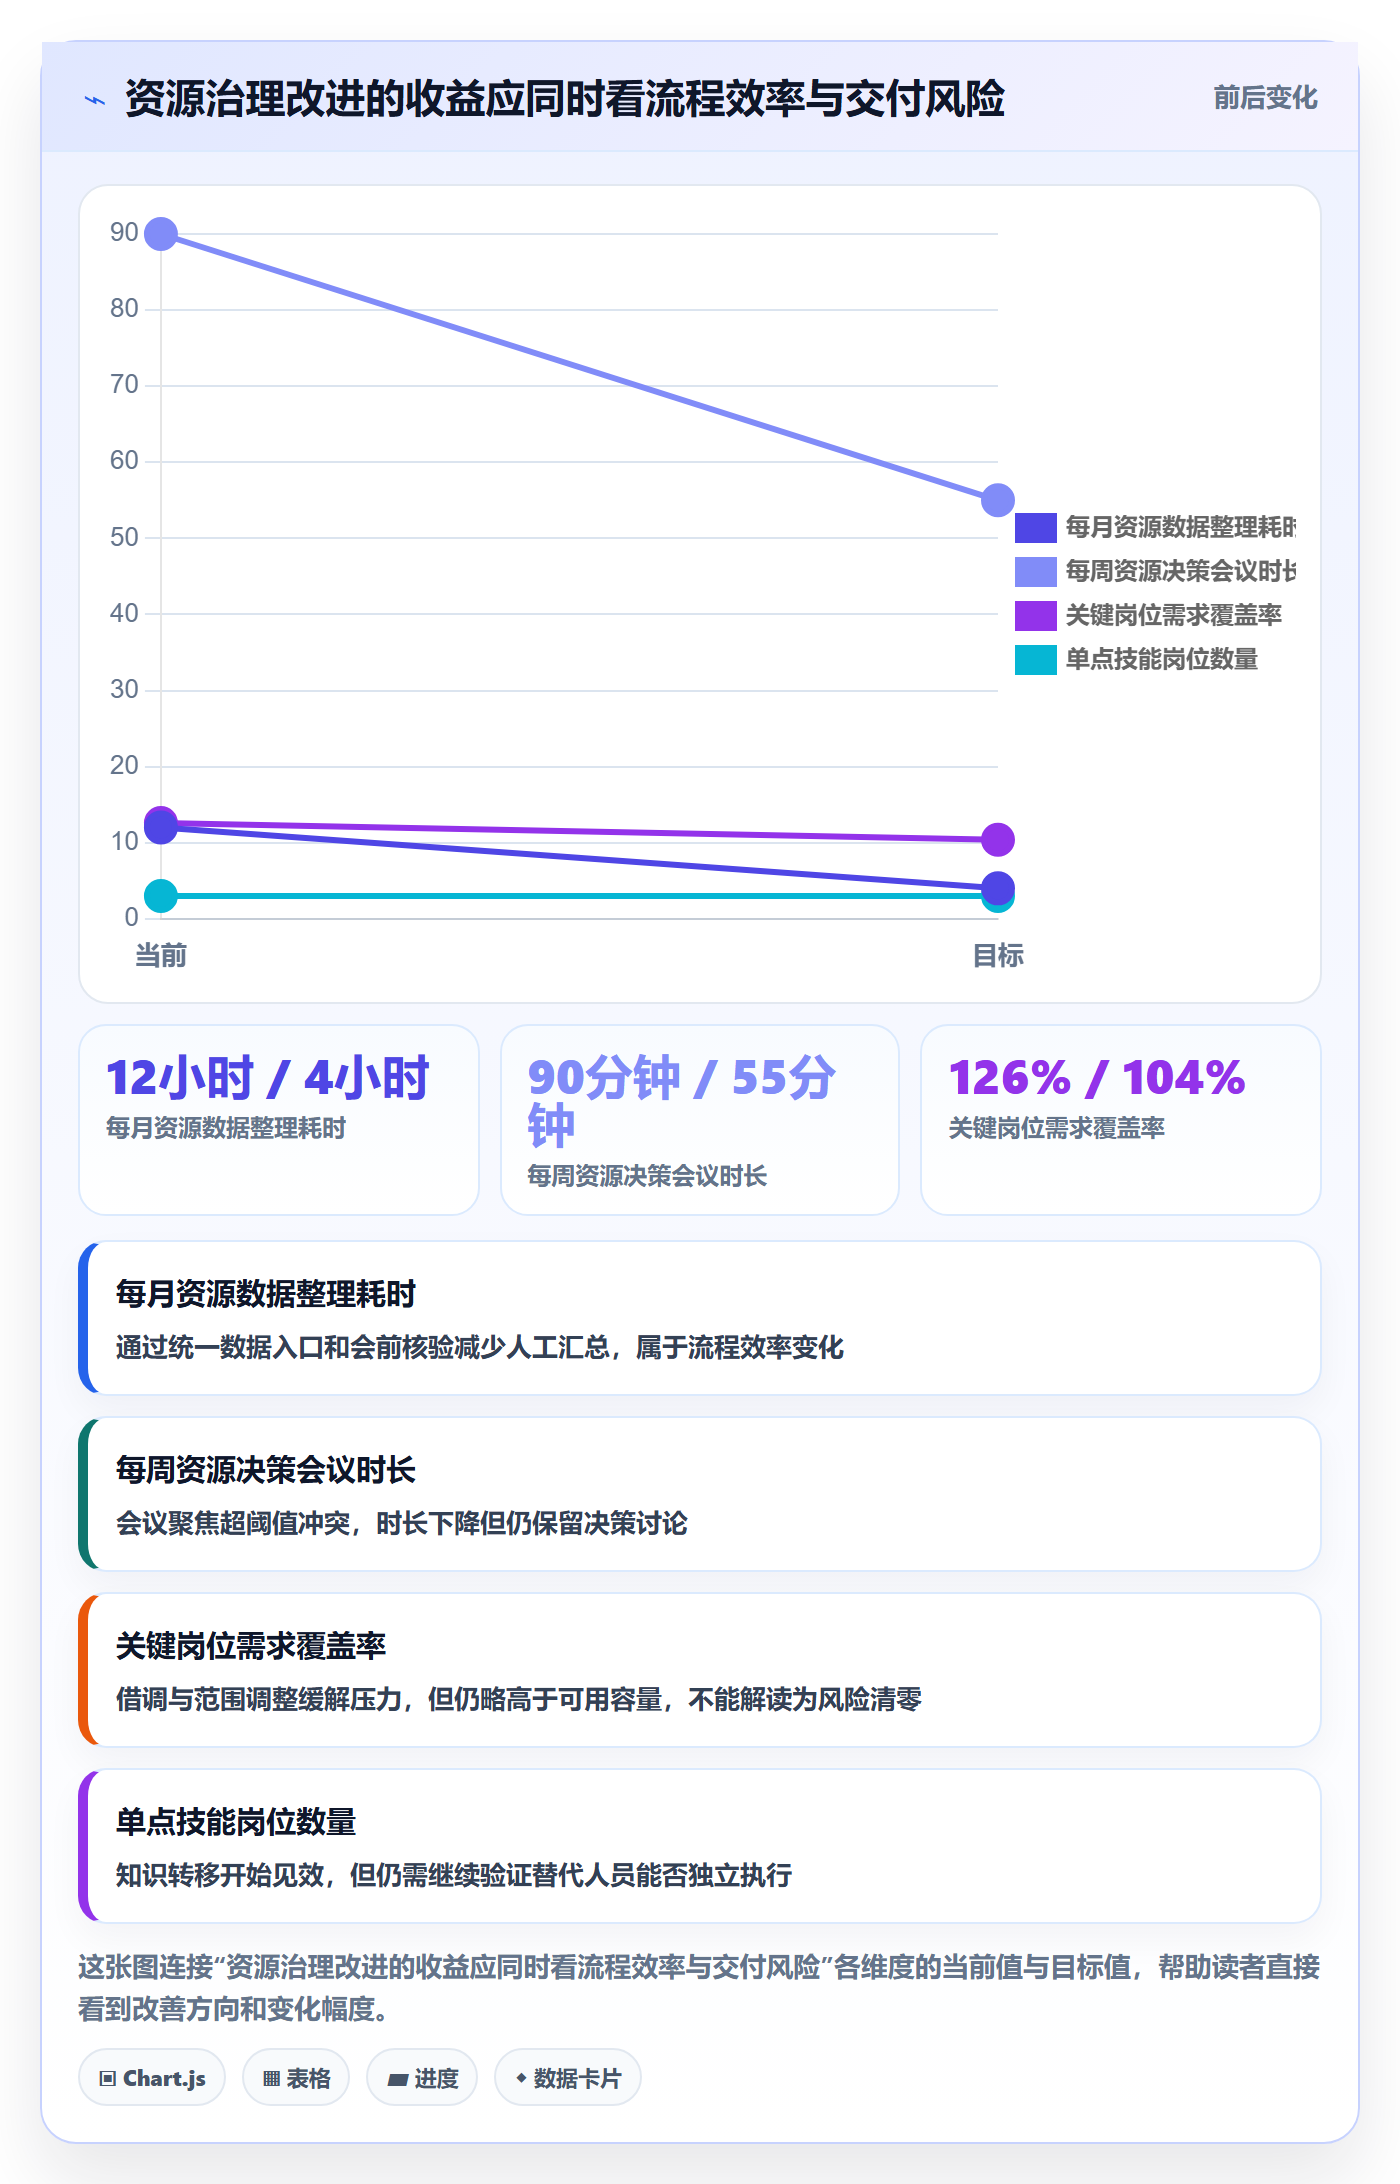Image resolution: width=1400 pixels, height=2184 pixels.
Task: Click the 单点技能岗位数量 legend label
Action: point(1161,659)
